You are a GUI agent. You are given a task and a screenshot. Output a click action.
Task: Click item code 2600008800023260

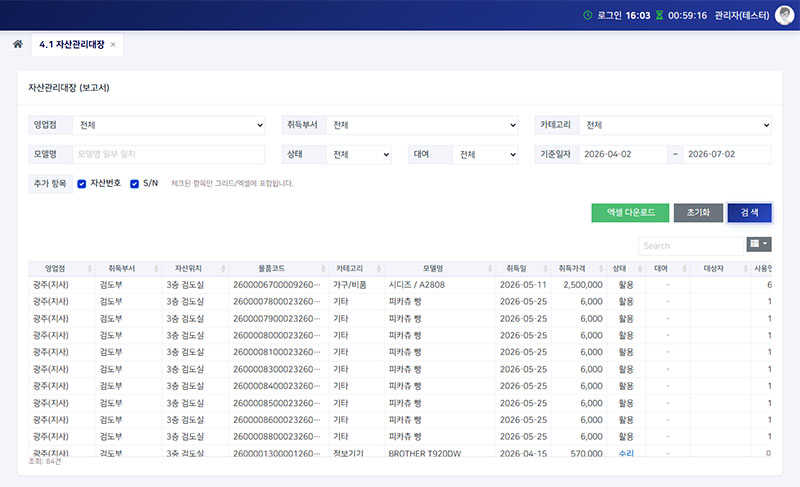pos(277,437)
